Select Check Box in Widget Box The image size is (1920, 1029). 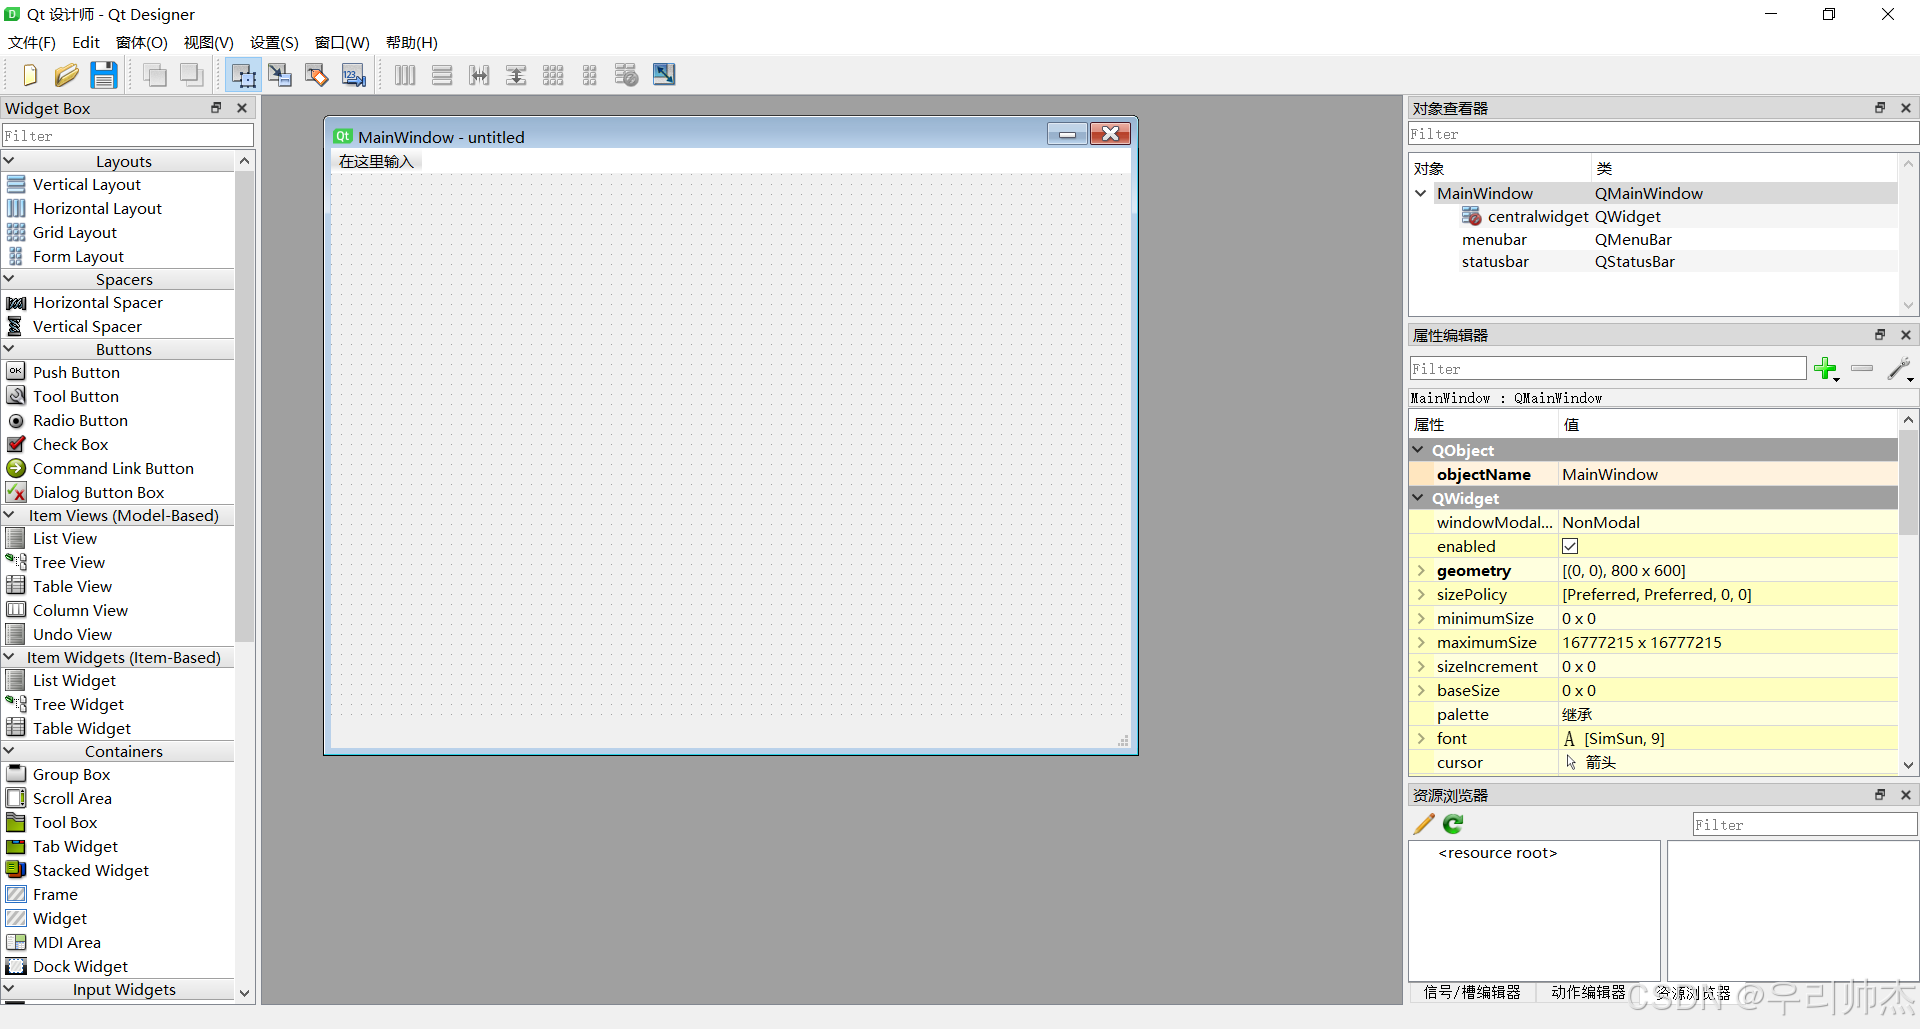pyautogui.click(x=71, y=444)
